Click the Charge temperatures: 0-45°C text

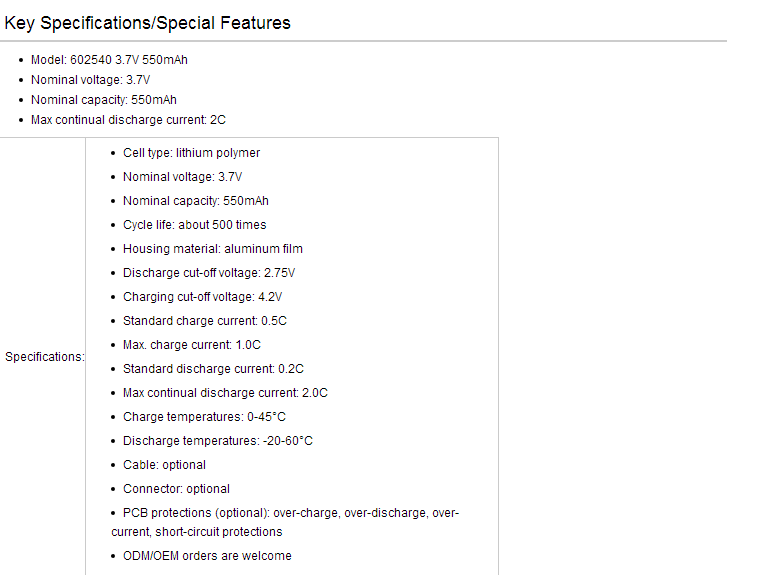204,416
